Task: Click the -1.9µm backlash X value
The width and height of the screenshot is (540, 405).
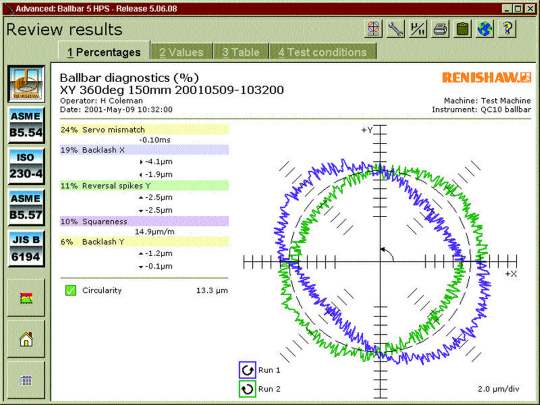Action: (x=158, y=174)
